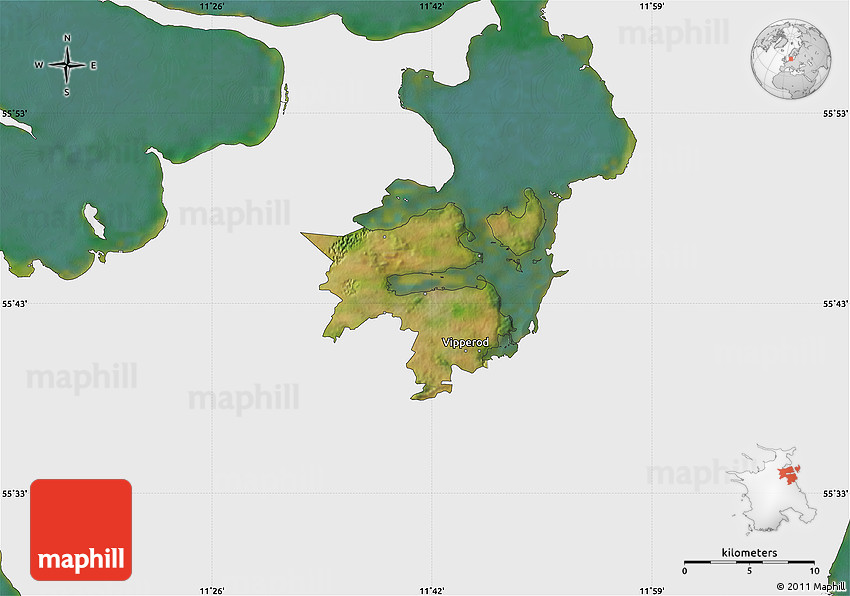This screenshot has width=850, height=596.
Task: Click the 55°53' latitude label on right
Action: (x=835, y=113)
